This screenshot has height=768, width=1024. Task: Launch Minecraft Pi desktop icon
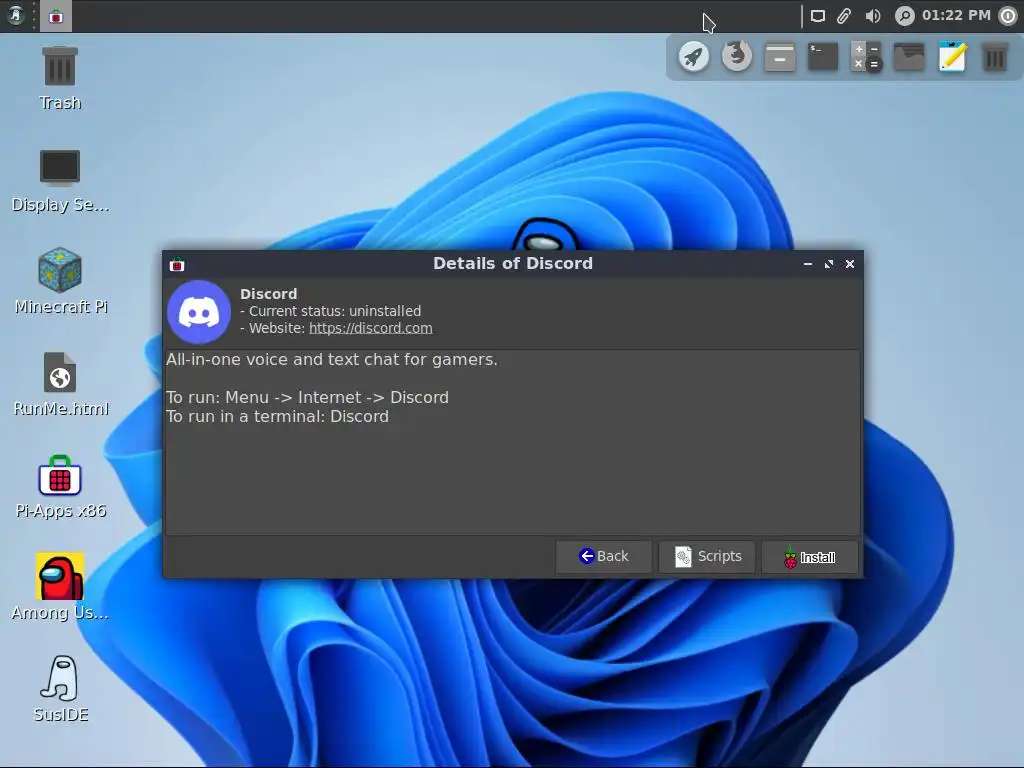(x=60, y=281)
